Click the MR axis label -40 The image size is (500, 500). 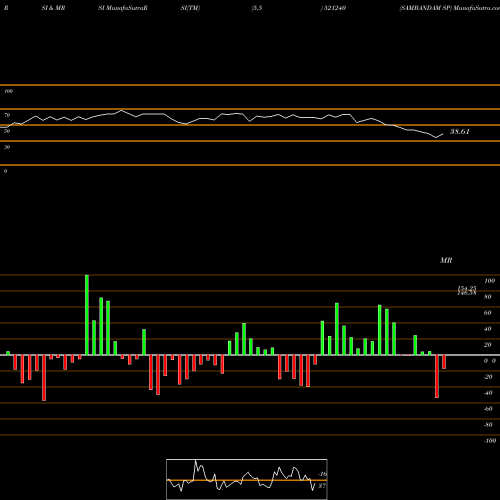[488, 393]
